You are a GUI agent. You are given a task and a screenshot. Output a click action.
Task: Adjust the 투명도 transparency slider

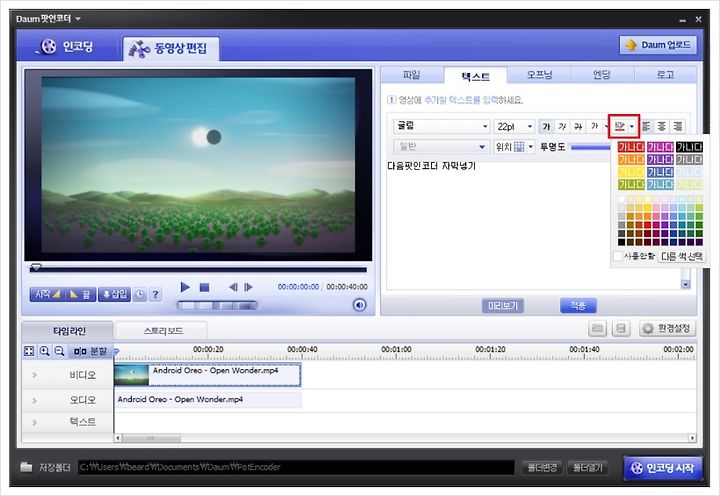coord(591,147)
